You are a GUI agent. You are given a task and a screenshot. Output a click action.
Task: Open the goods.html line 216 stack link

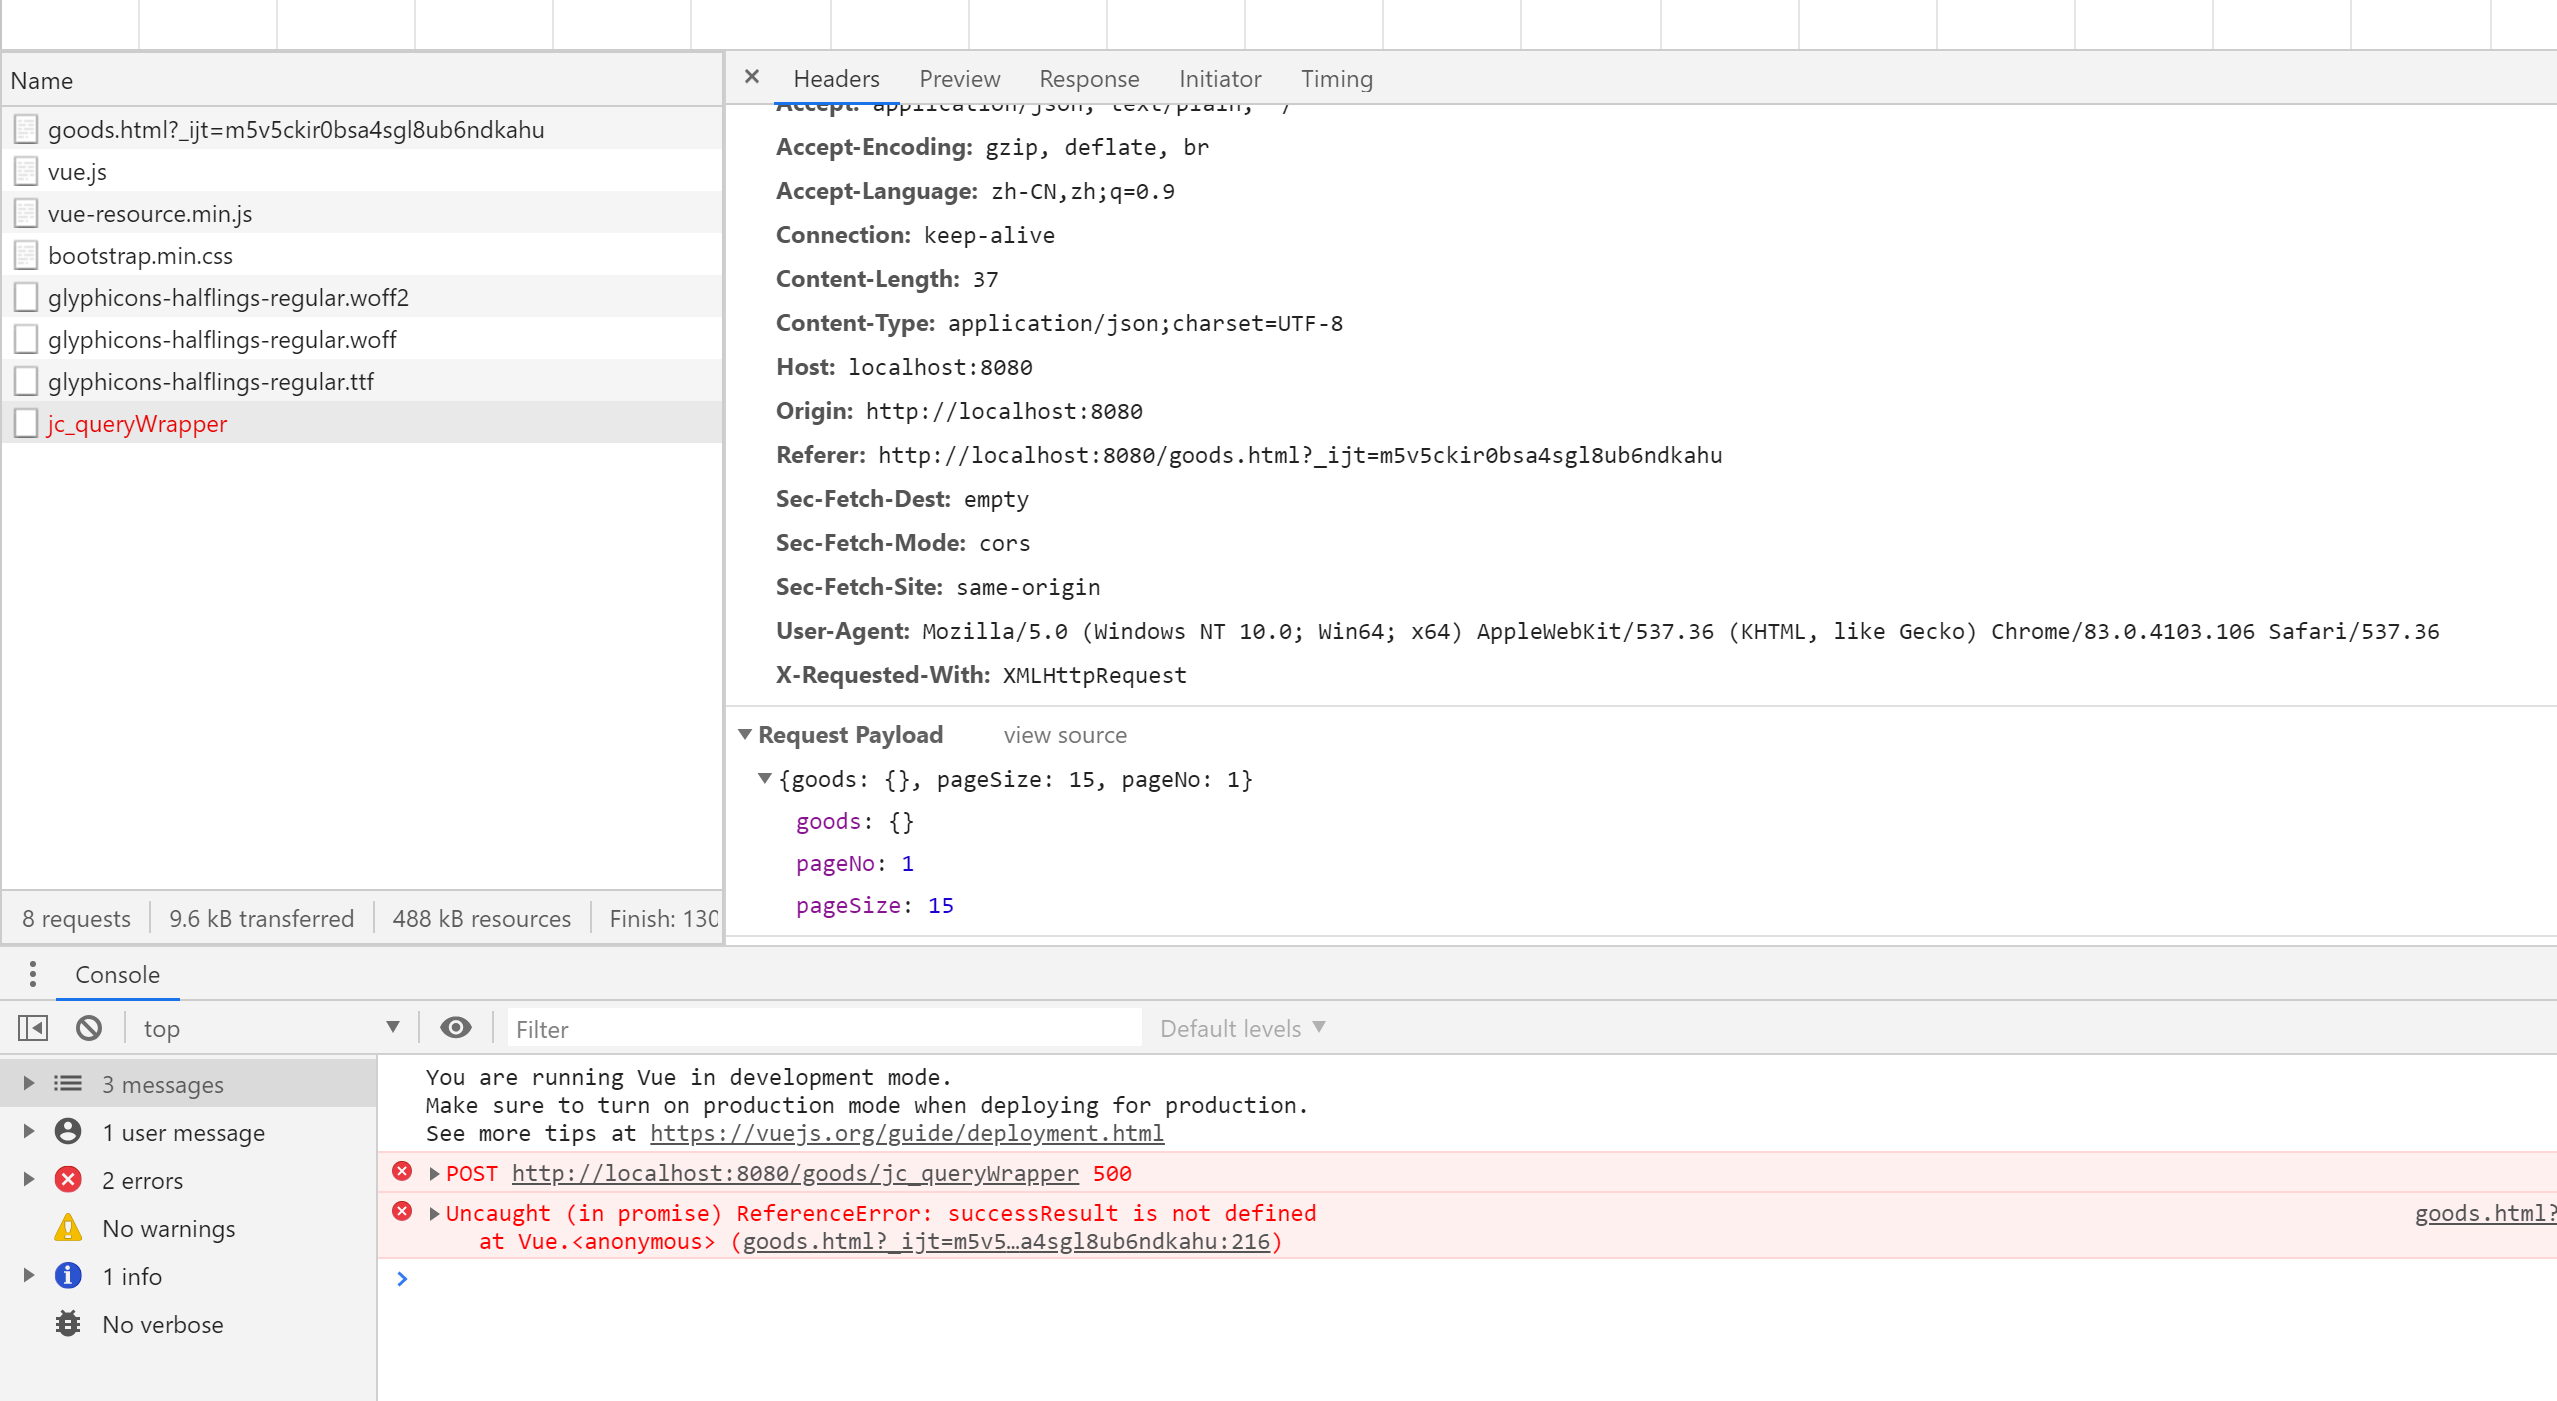(1006, 1241)
